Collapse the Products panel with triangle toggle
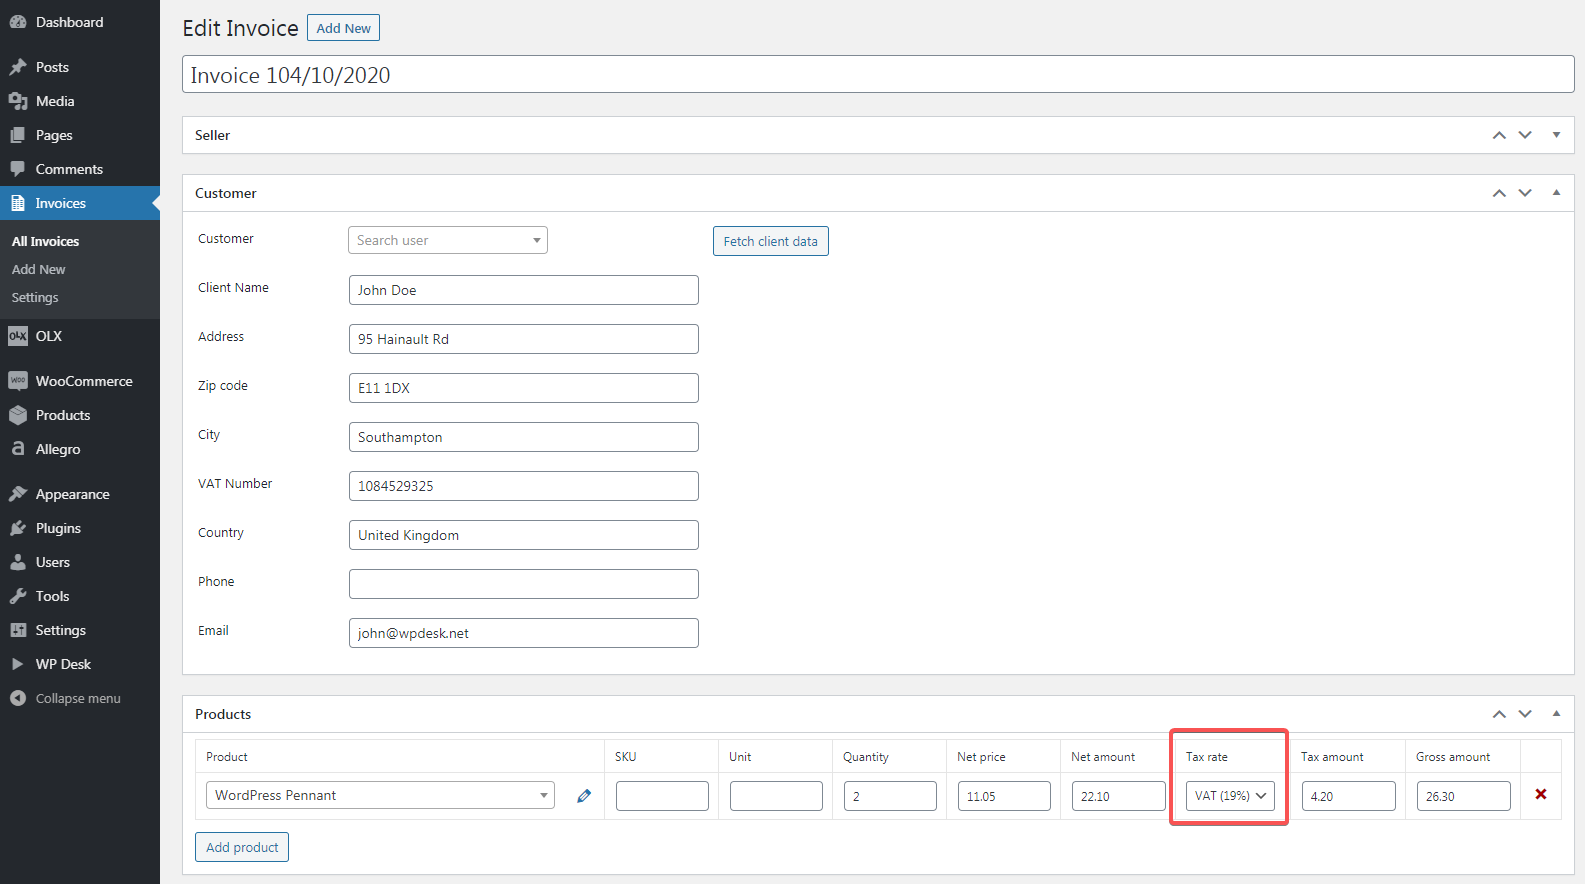The height and width of the screenshot is (884, 1585). tap(1556, 714)
